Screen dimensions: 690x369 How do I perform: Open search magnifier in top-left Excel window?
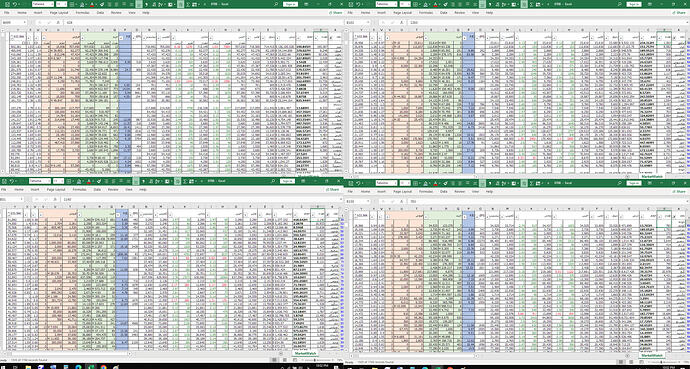click(x=275, y=4)
